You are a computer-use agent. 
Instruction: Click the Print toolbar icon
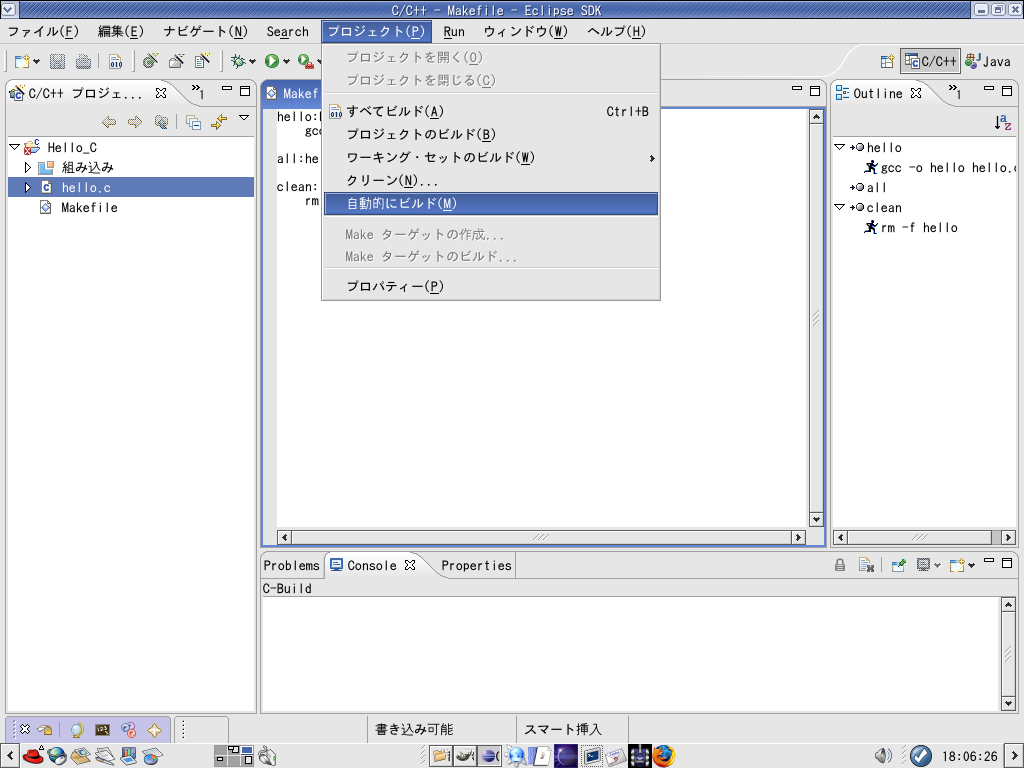[x=83, y=61]
